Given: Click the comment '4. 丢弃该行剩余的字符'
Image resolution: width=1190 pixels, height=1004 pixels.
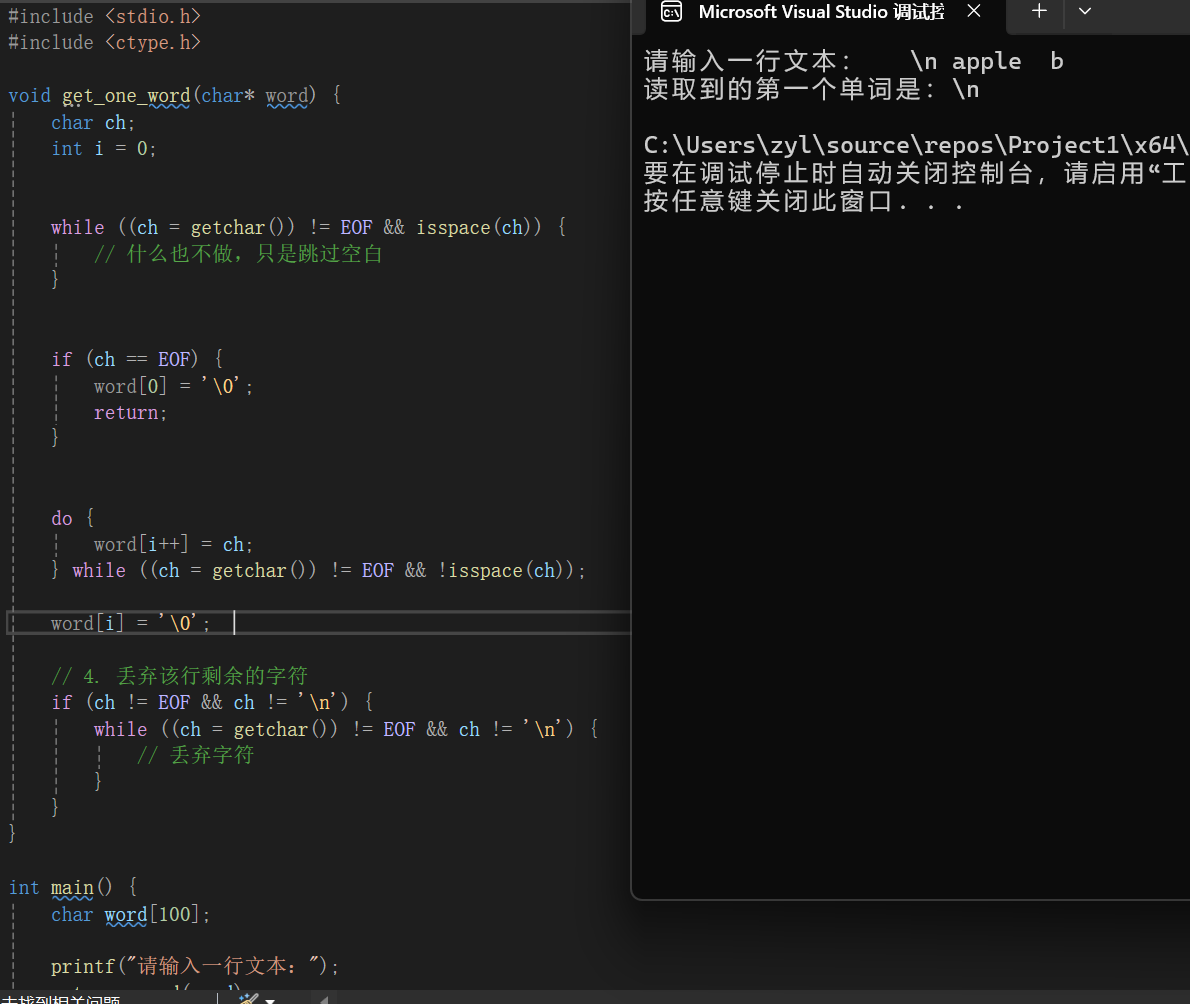Looking at the screenshot, I should [x=179, y=675].
